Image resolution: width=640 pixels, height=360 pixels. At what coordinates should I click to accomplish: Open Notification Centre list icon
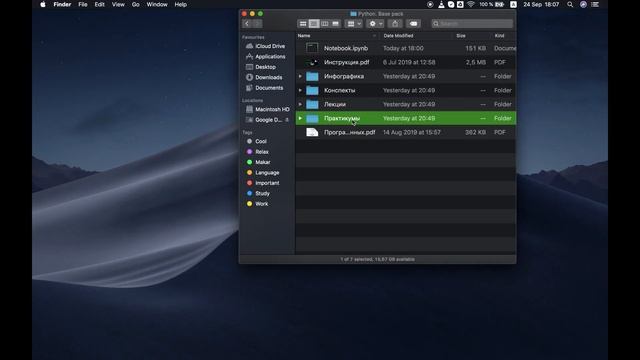[595, 4]
